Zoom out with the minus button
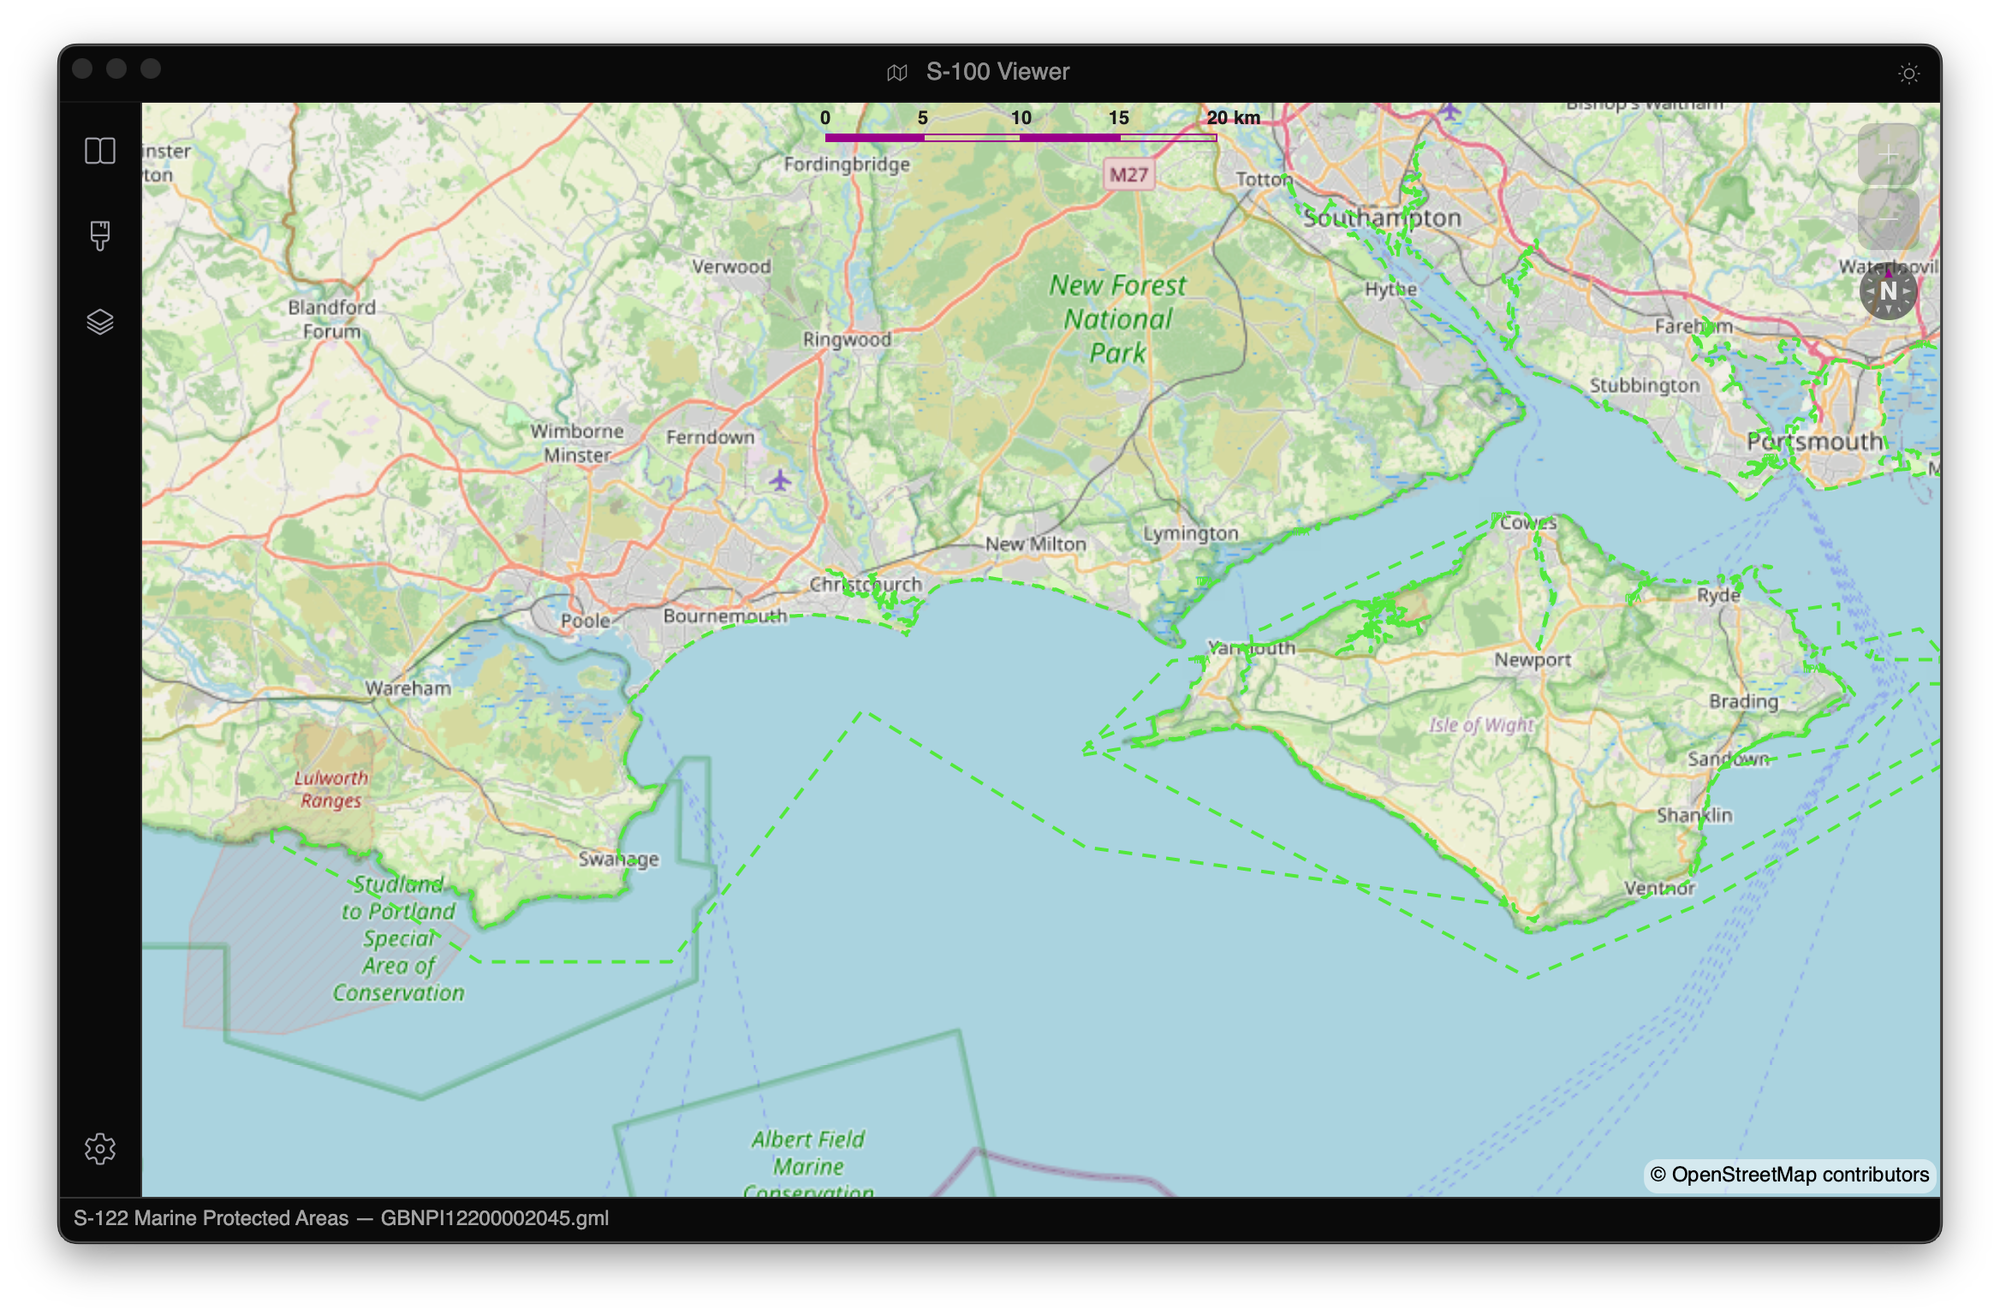 [1888, 217]
